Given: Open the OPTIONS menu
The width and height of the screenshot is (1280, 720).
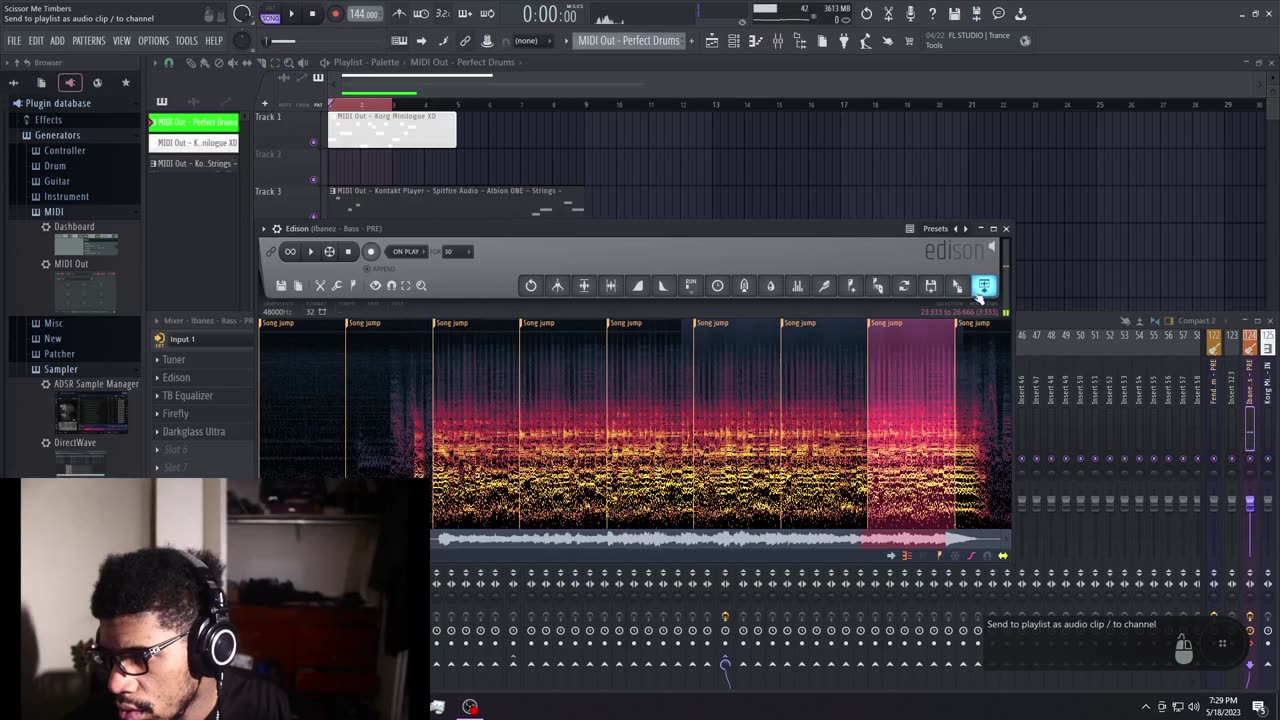Looking at the screenshot, I should pos(153,41).
